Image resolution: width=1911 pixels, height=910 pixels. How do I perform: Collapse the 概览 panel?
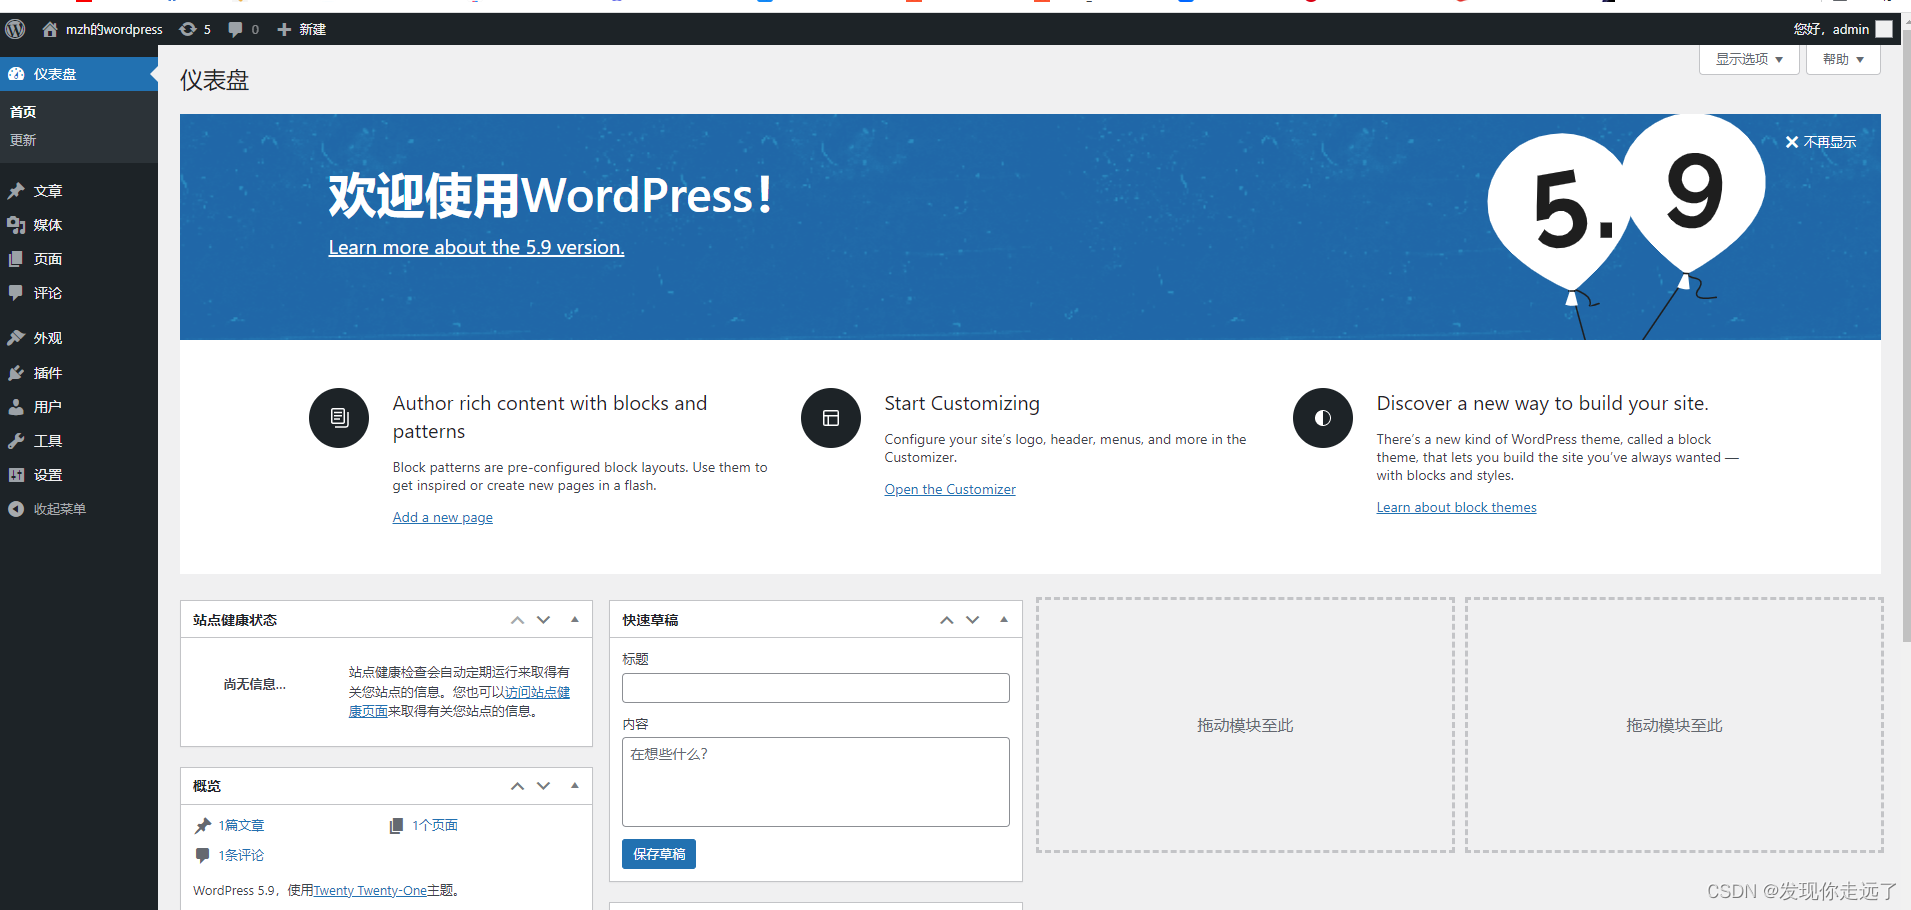(x=575, y=786)
